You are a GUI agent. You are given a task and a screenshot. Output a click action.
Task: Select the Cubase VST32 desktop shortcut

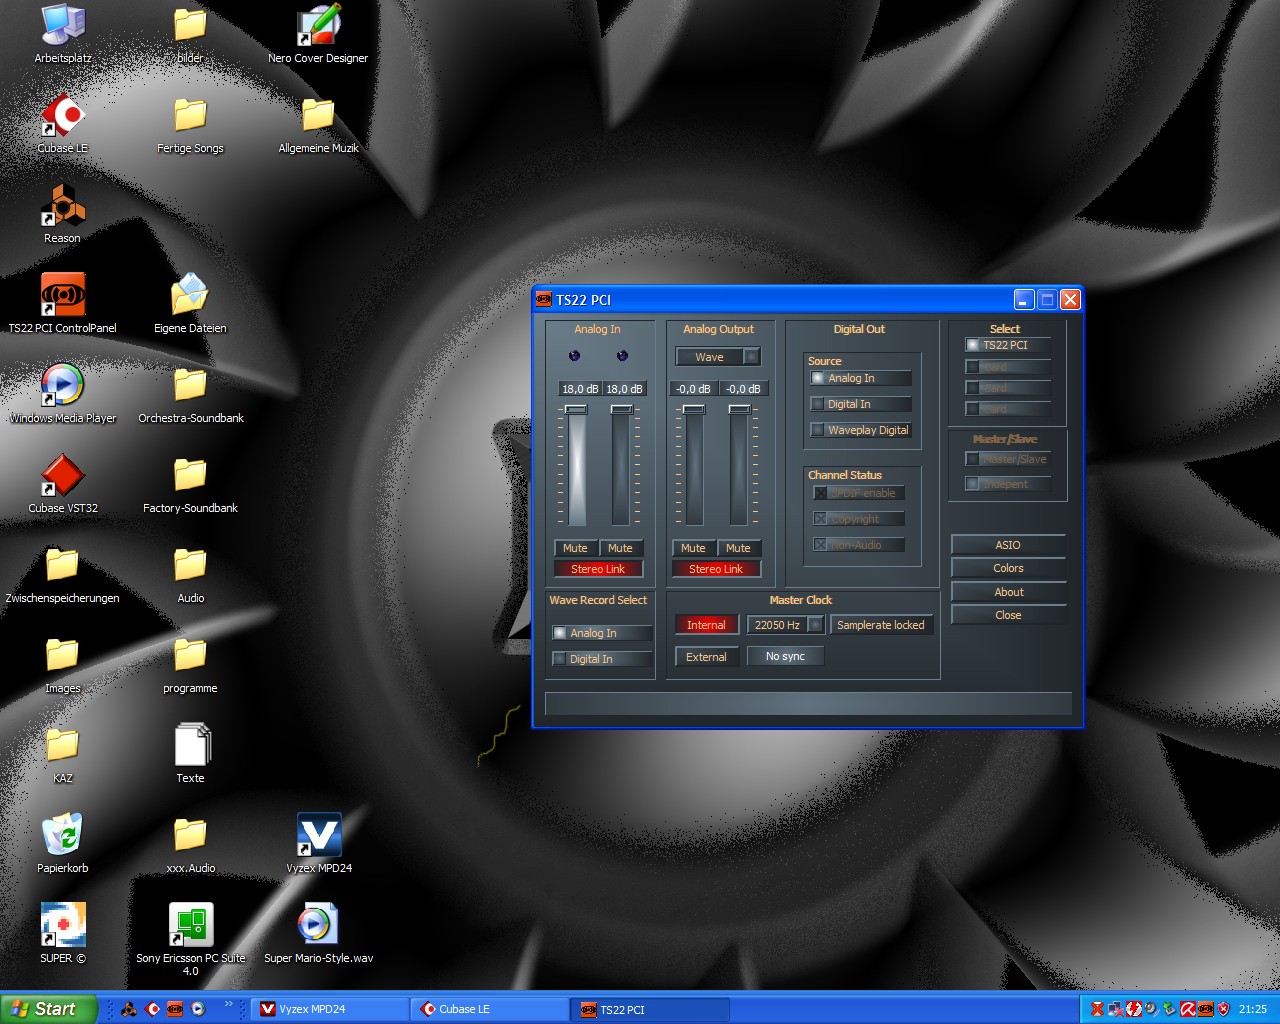click(x=62, y=484)
